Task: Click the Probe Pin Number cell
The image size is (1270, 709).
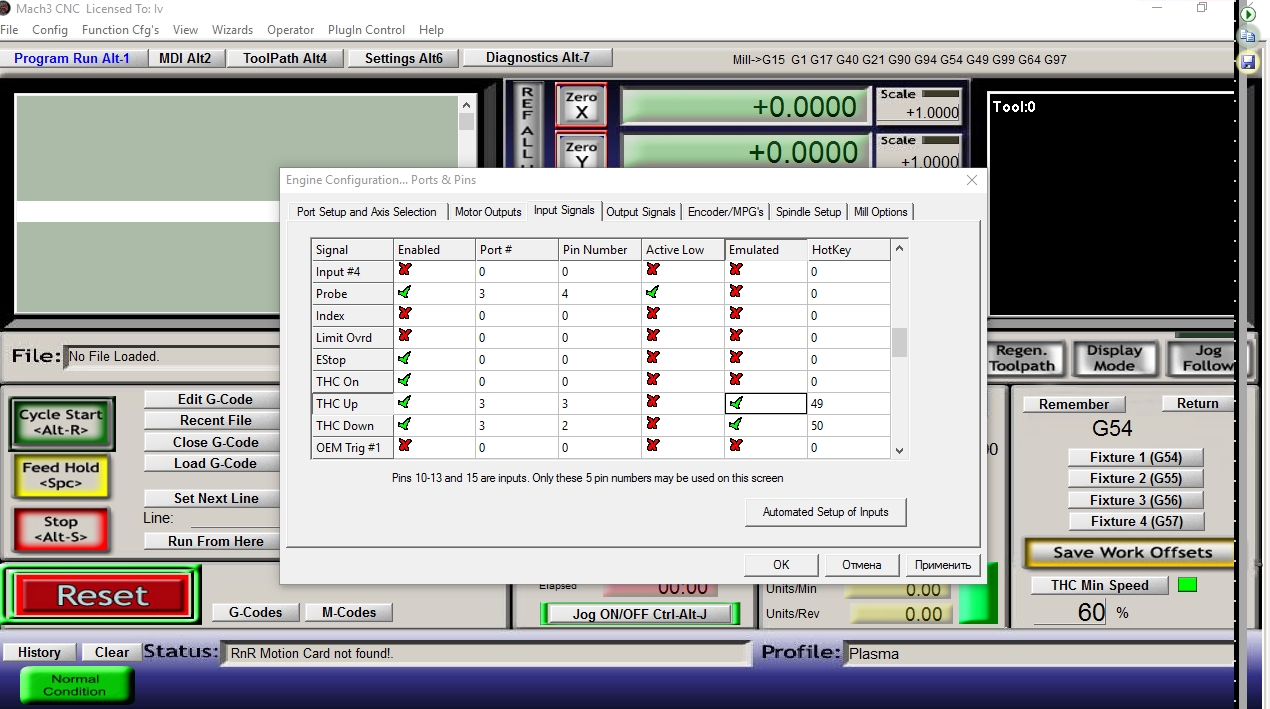Action: click(600, 293)
